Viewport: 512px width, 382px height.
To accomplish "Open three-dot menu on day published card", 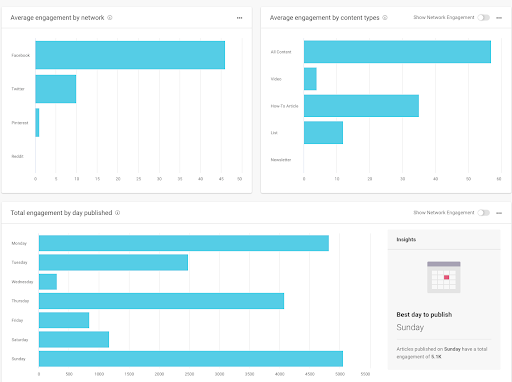I will click(499, 213).
